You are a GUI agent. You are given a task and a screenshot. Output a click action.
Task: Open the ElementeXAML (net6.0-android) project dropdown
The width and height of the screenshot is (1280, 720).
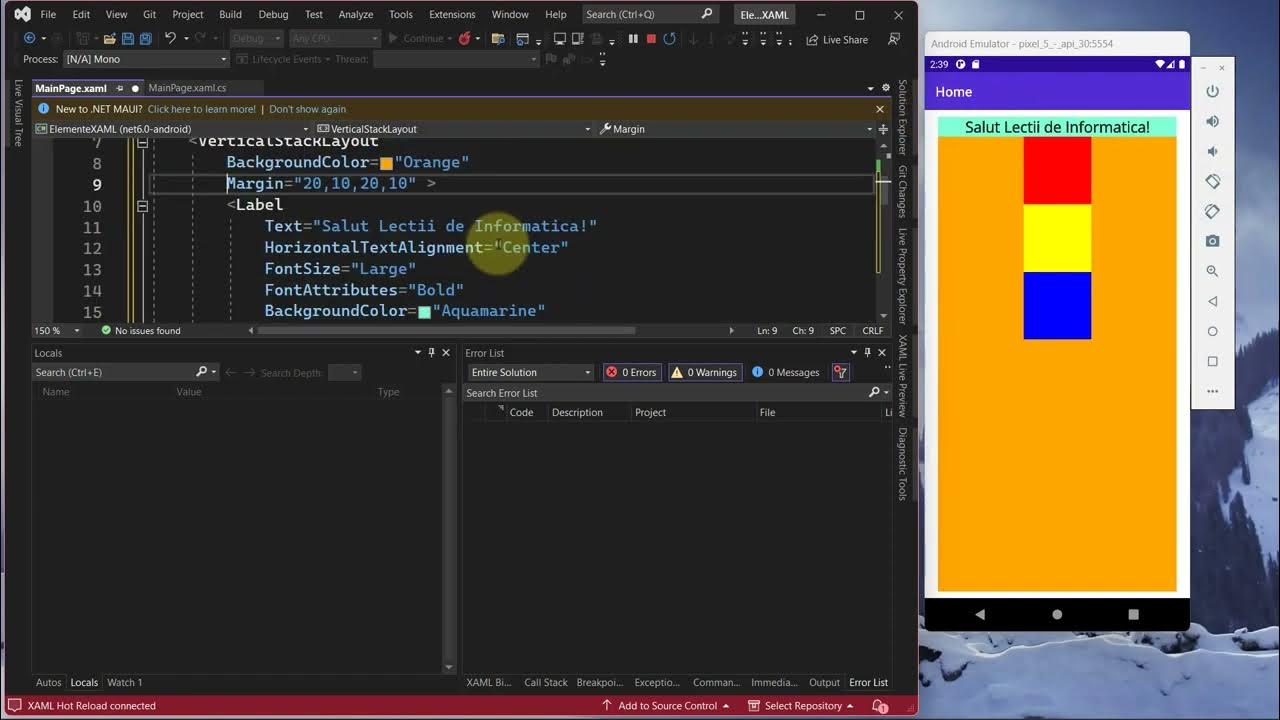pyautogui.click(x=172, y=129)
